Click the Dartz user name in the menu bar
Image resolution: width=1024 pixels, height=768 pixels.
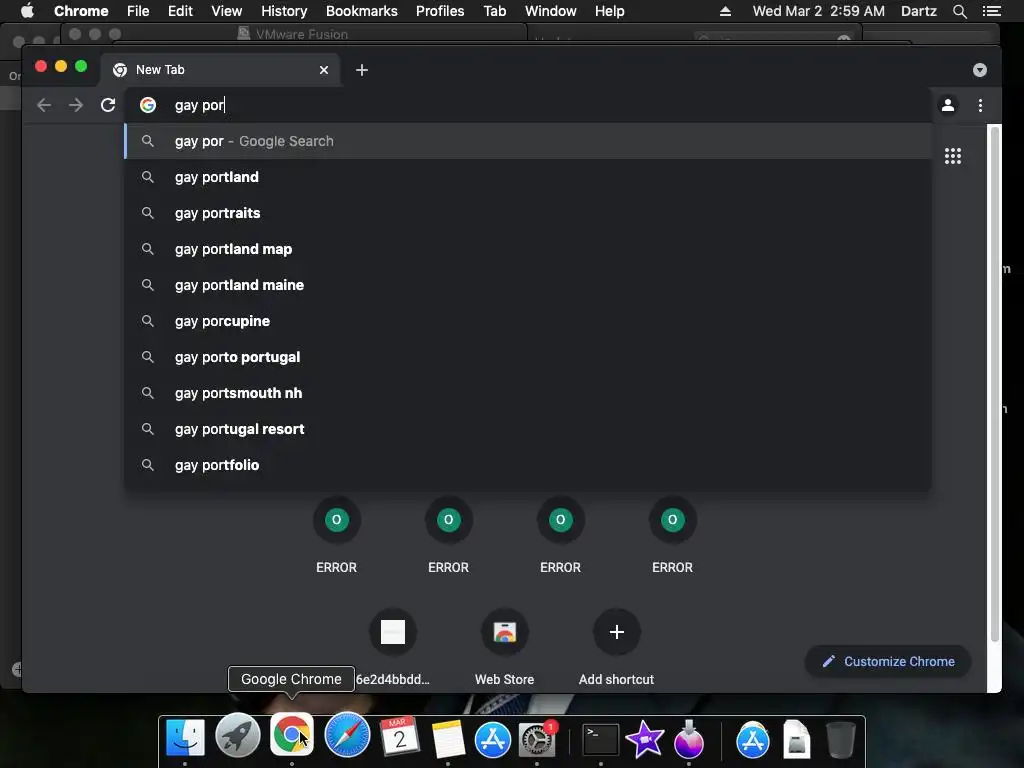click(x=918, y=11)
